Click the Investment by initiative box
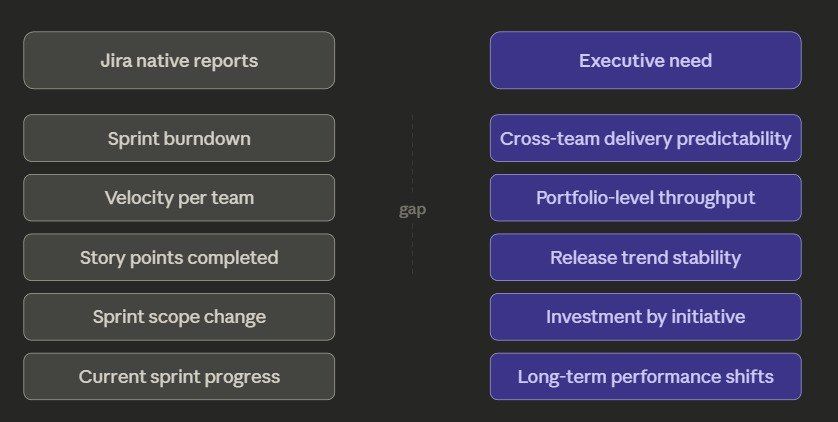Viewport: 838px width, 422px height. (646, 317)
